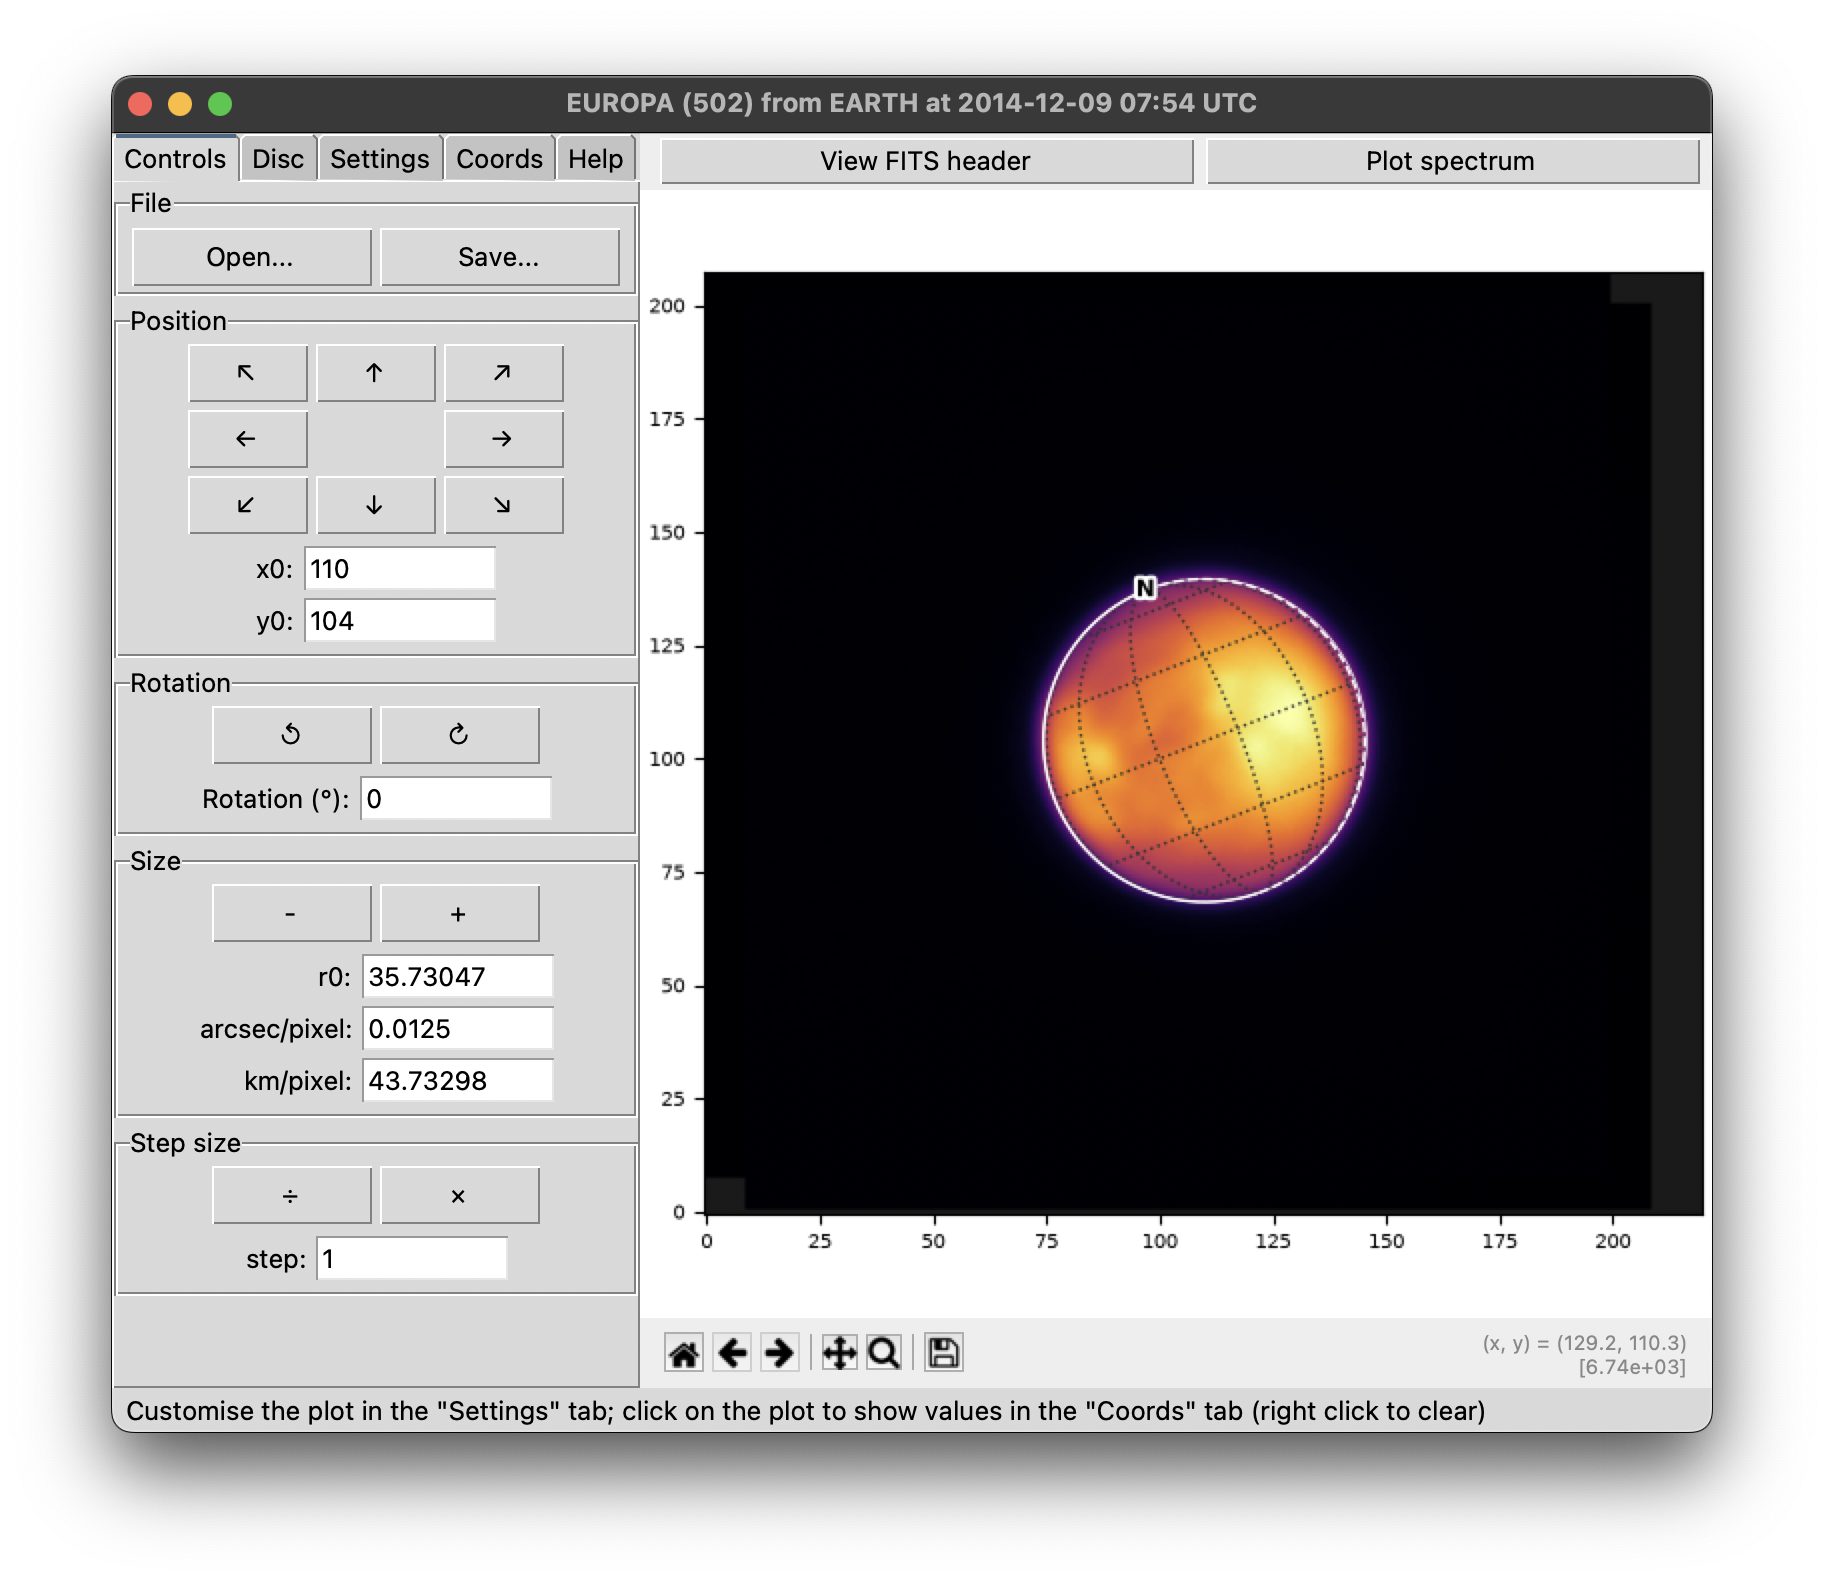Go forward to the next plot view
The height and width of the screenshot is (1580, 1824).
click(x=779, y=1353)
